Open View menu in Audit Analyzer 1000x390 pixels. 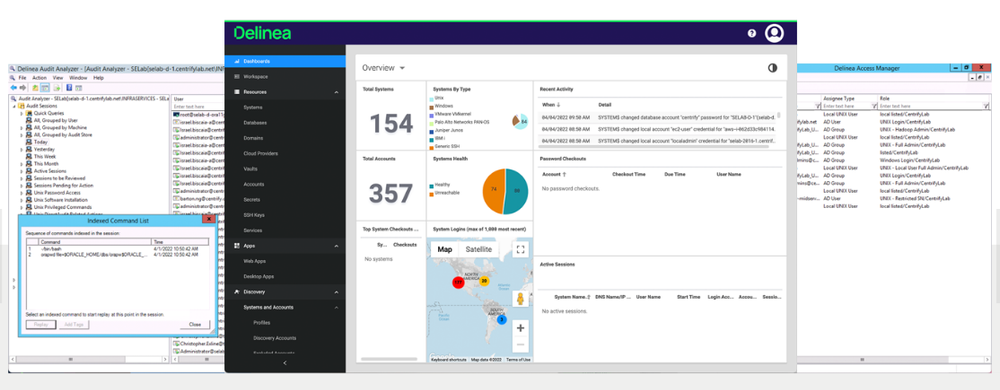(58, 78)
